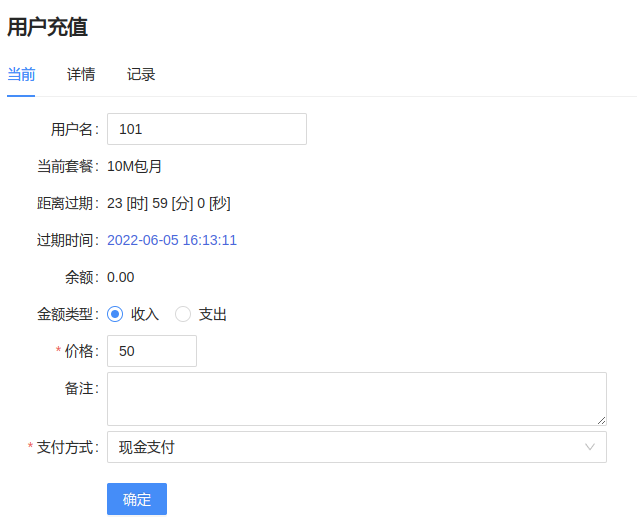This screenshot has height=529, width=637.
Task: Switch to the 当前 tab
Action: point(21,75)
